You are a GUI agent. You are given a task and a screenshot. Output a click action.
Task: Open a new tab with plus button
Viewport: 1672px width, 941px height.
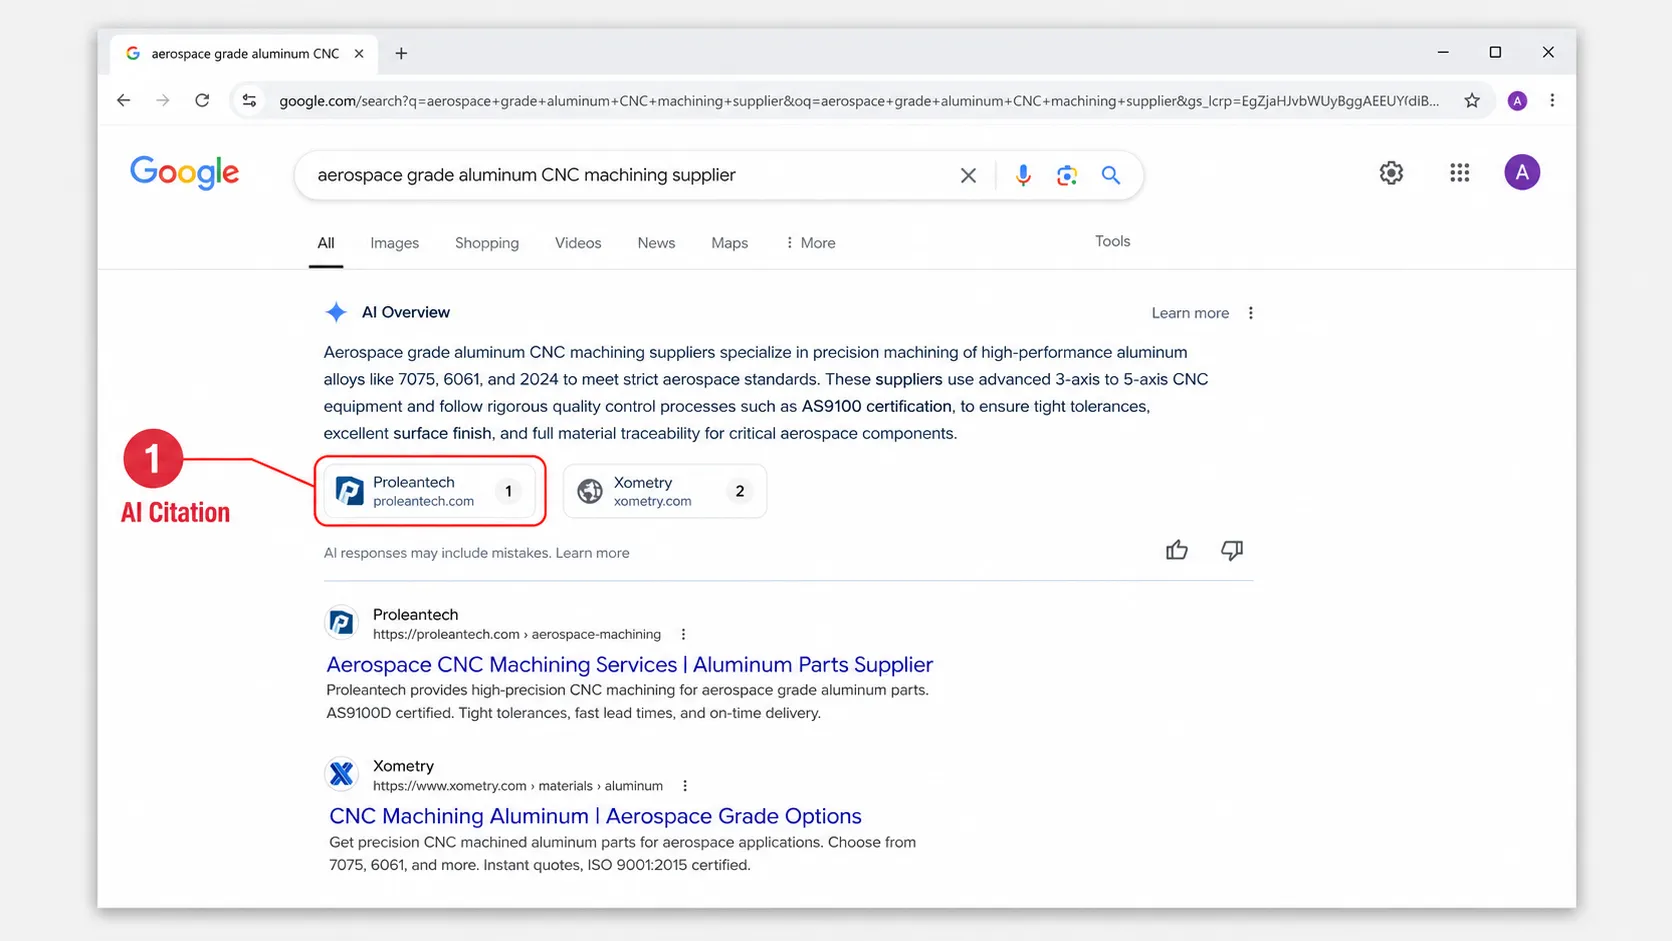pos(401,53)
